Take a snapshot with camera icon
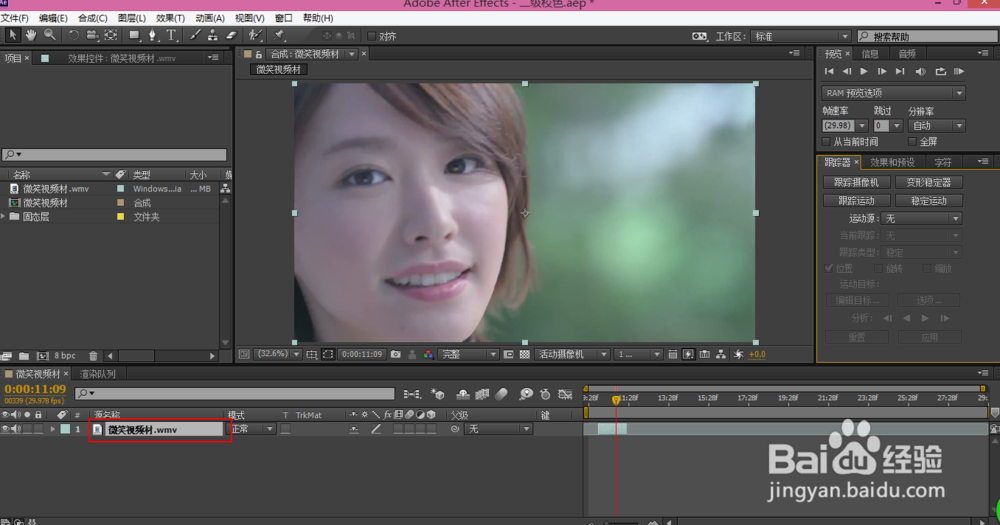This screenshot has width=1000, height=525. tap(396, 354)
